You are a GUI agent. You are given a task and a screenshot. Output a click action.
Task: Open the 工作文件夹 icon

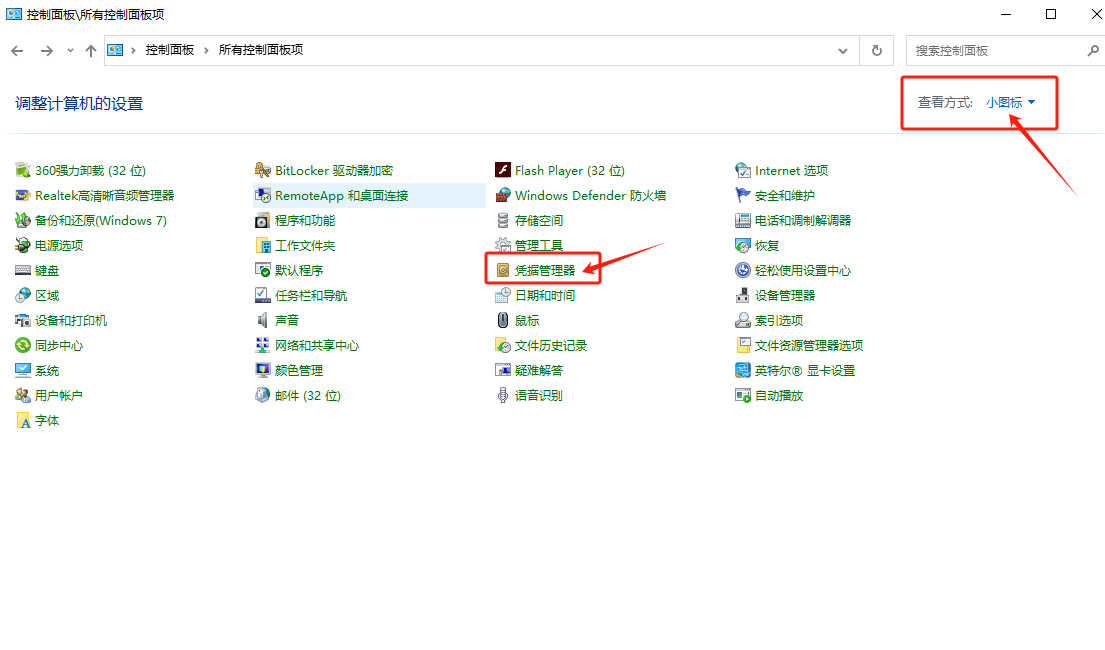click(262, 245)
